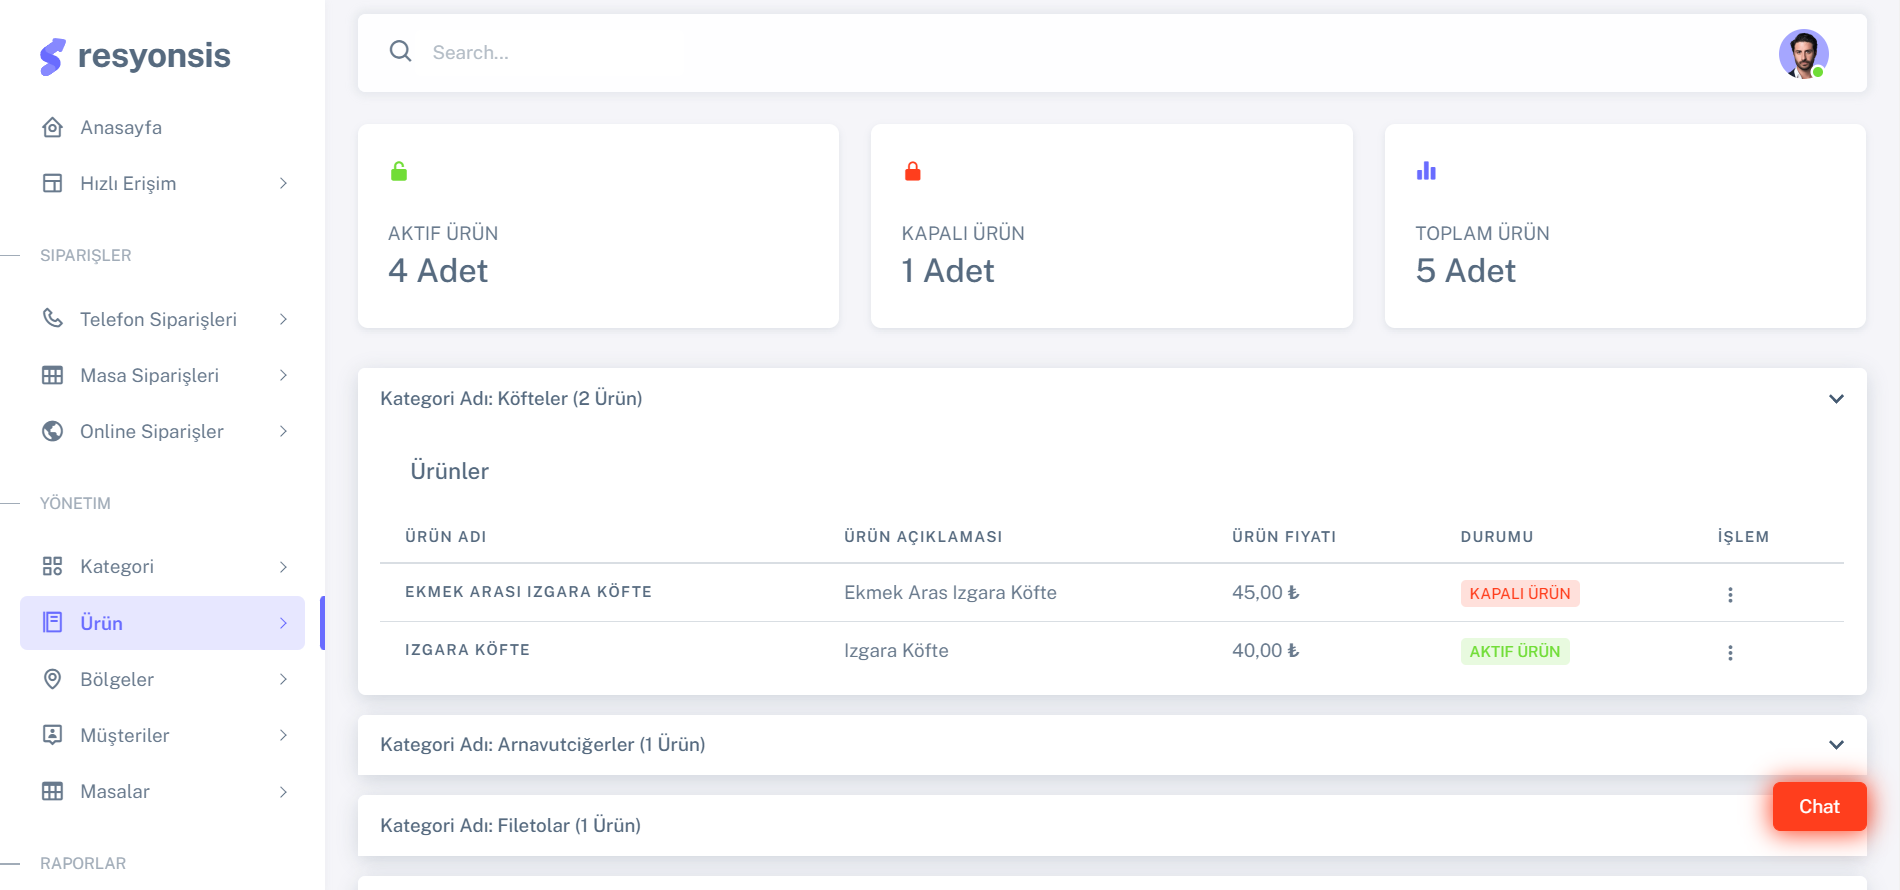Image resolution: width=1900 pixels, height=890 pixels.
Task: Open the Müşteriler menu item
Action: click(x=163, y=736)
